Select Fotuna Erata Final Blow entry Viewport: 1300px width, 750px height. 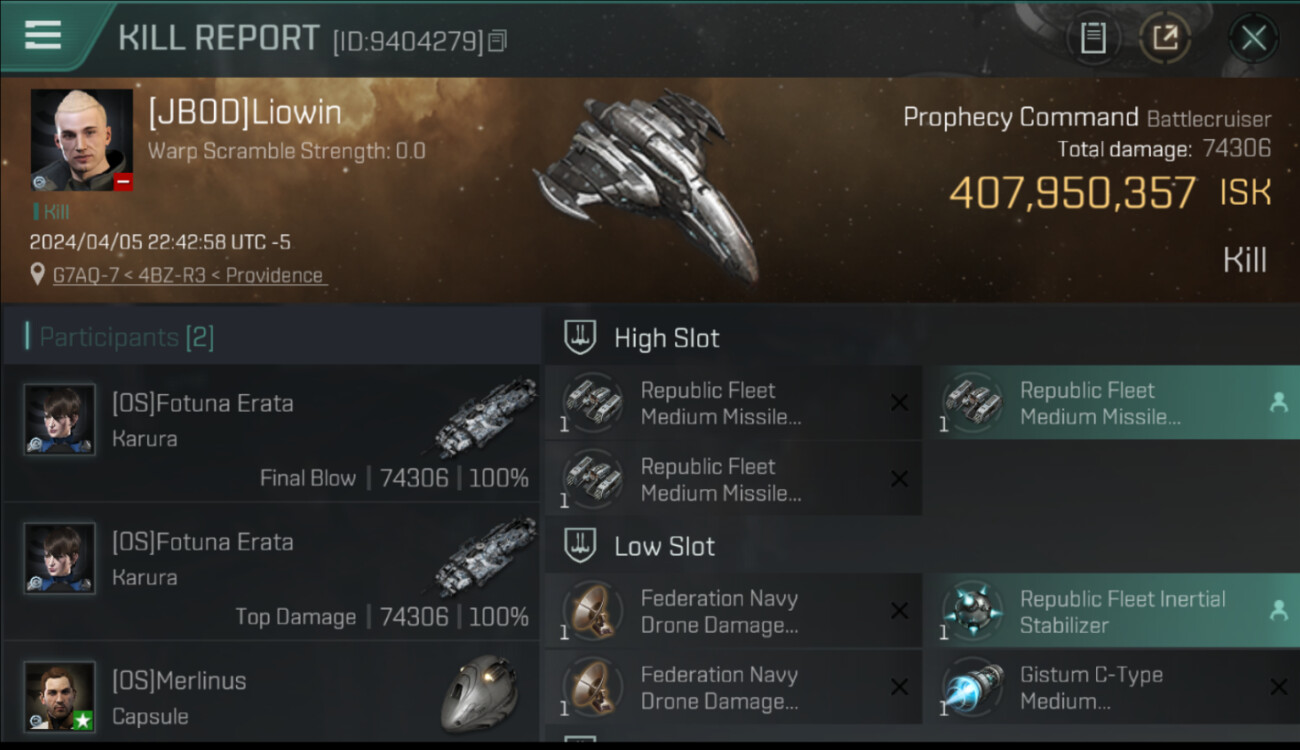pyautogui.click(x=271, y=433)
